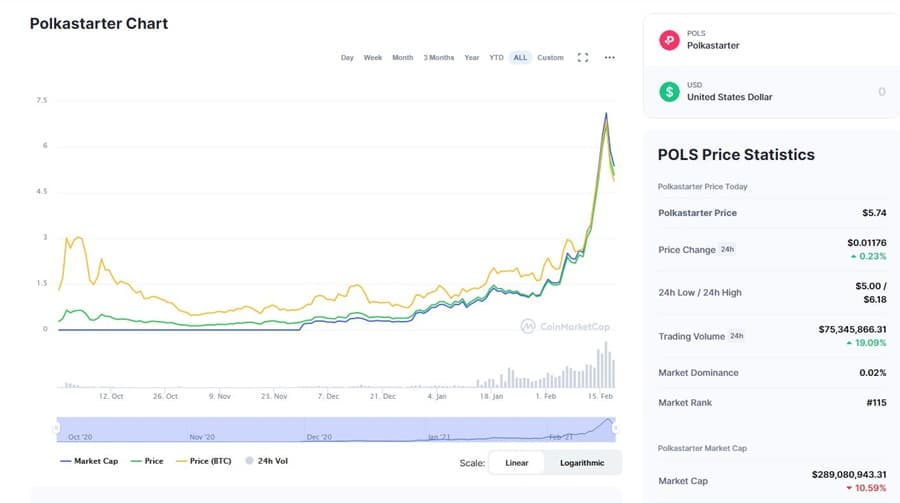900x503 pixels.
Task: Click the green USD dollar icon
Action: pos(669,92)
